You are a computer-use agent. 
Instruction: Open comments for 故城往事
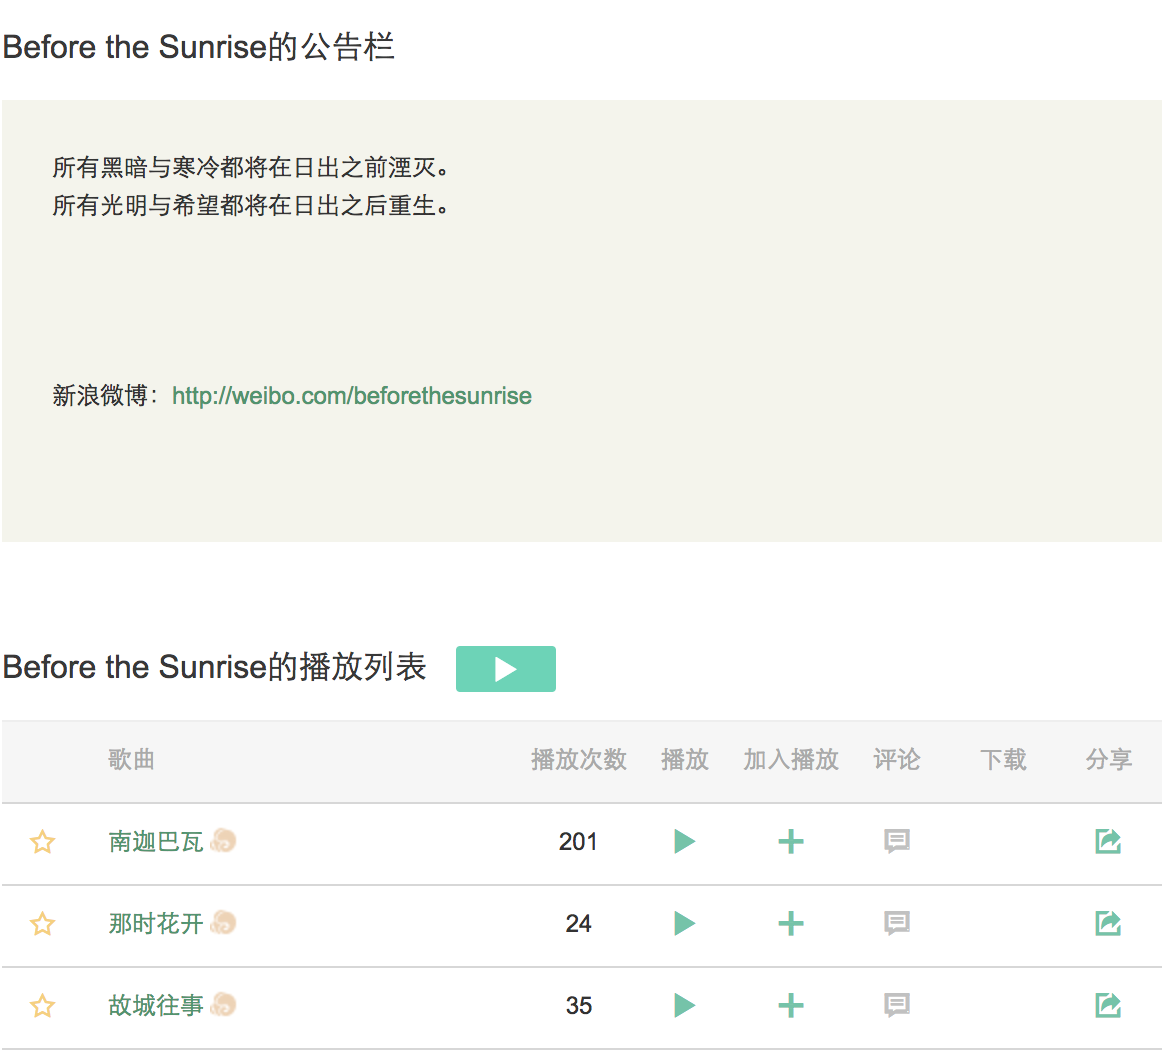tap(897, 1006)
